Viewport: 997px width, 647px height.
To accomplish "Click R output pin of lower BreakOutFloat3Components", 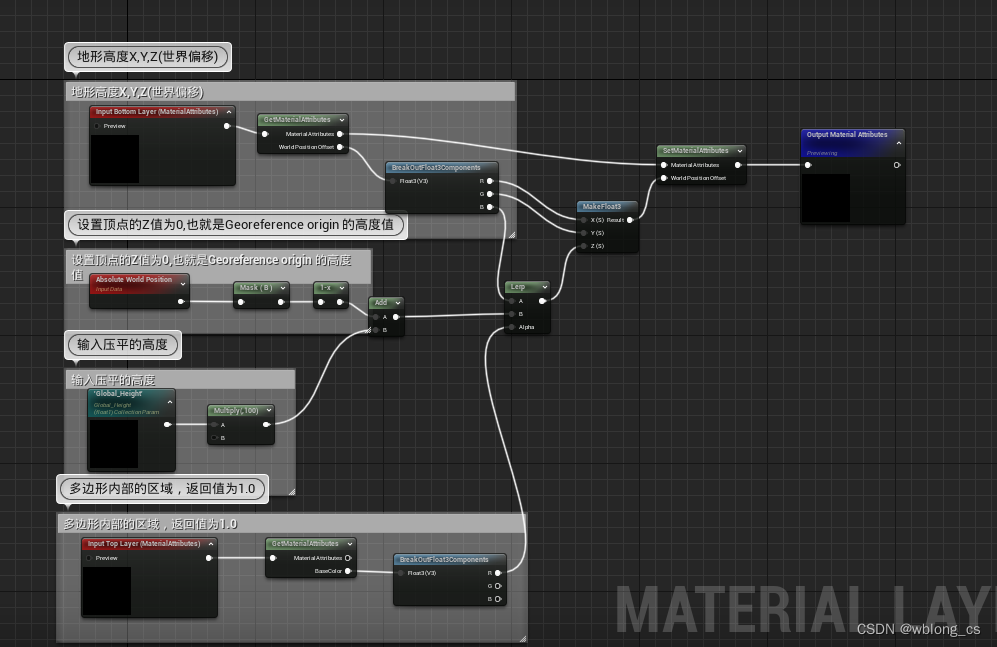I will (498, 573).
